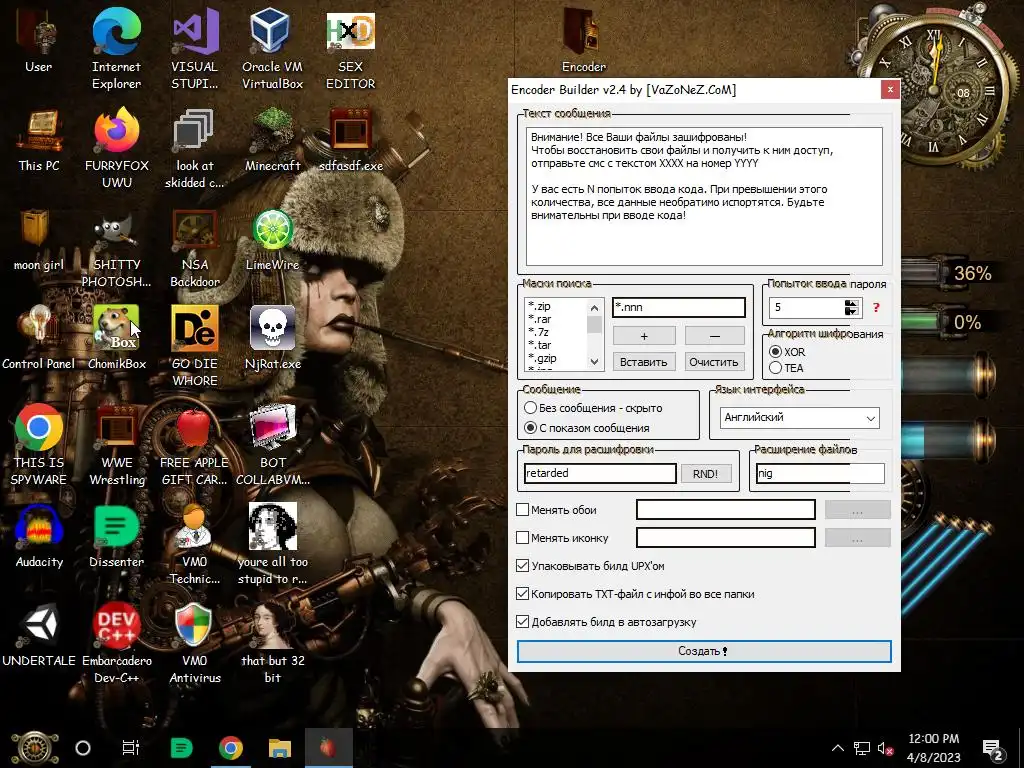
Task: Click the mask list scroll-down arrow
Action: point(594,361)
